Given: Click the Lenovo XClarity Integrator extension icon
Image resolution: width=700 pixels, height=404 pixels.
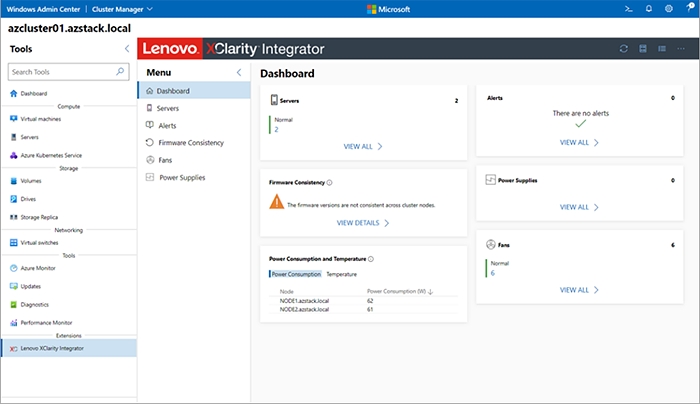Looking at the screenshot, I should point(13,349).
